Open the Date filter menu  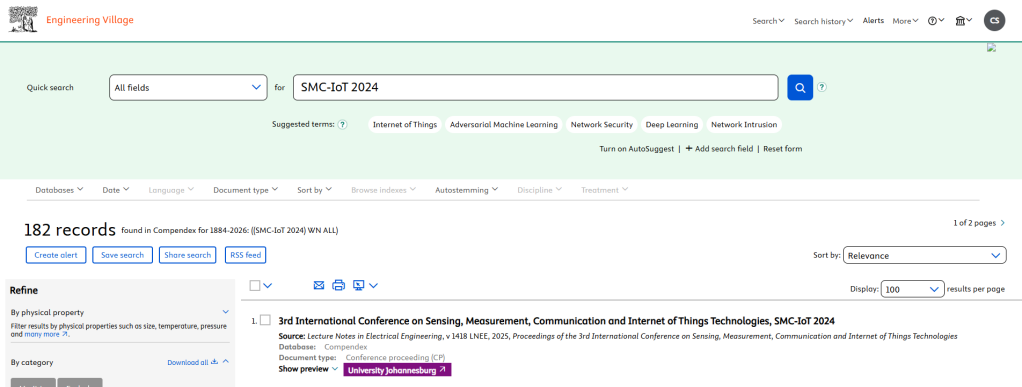116,190
